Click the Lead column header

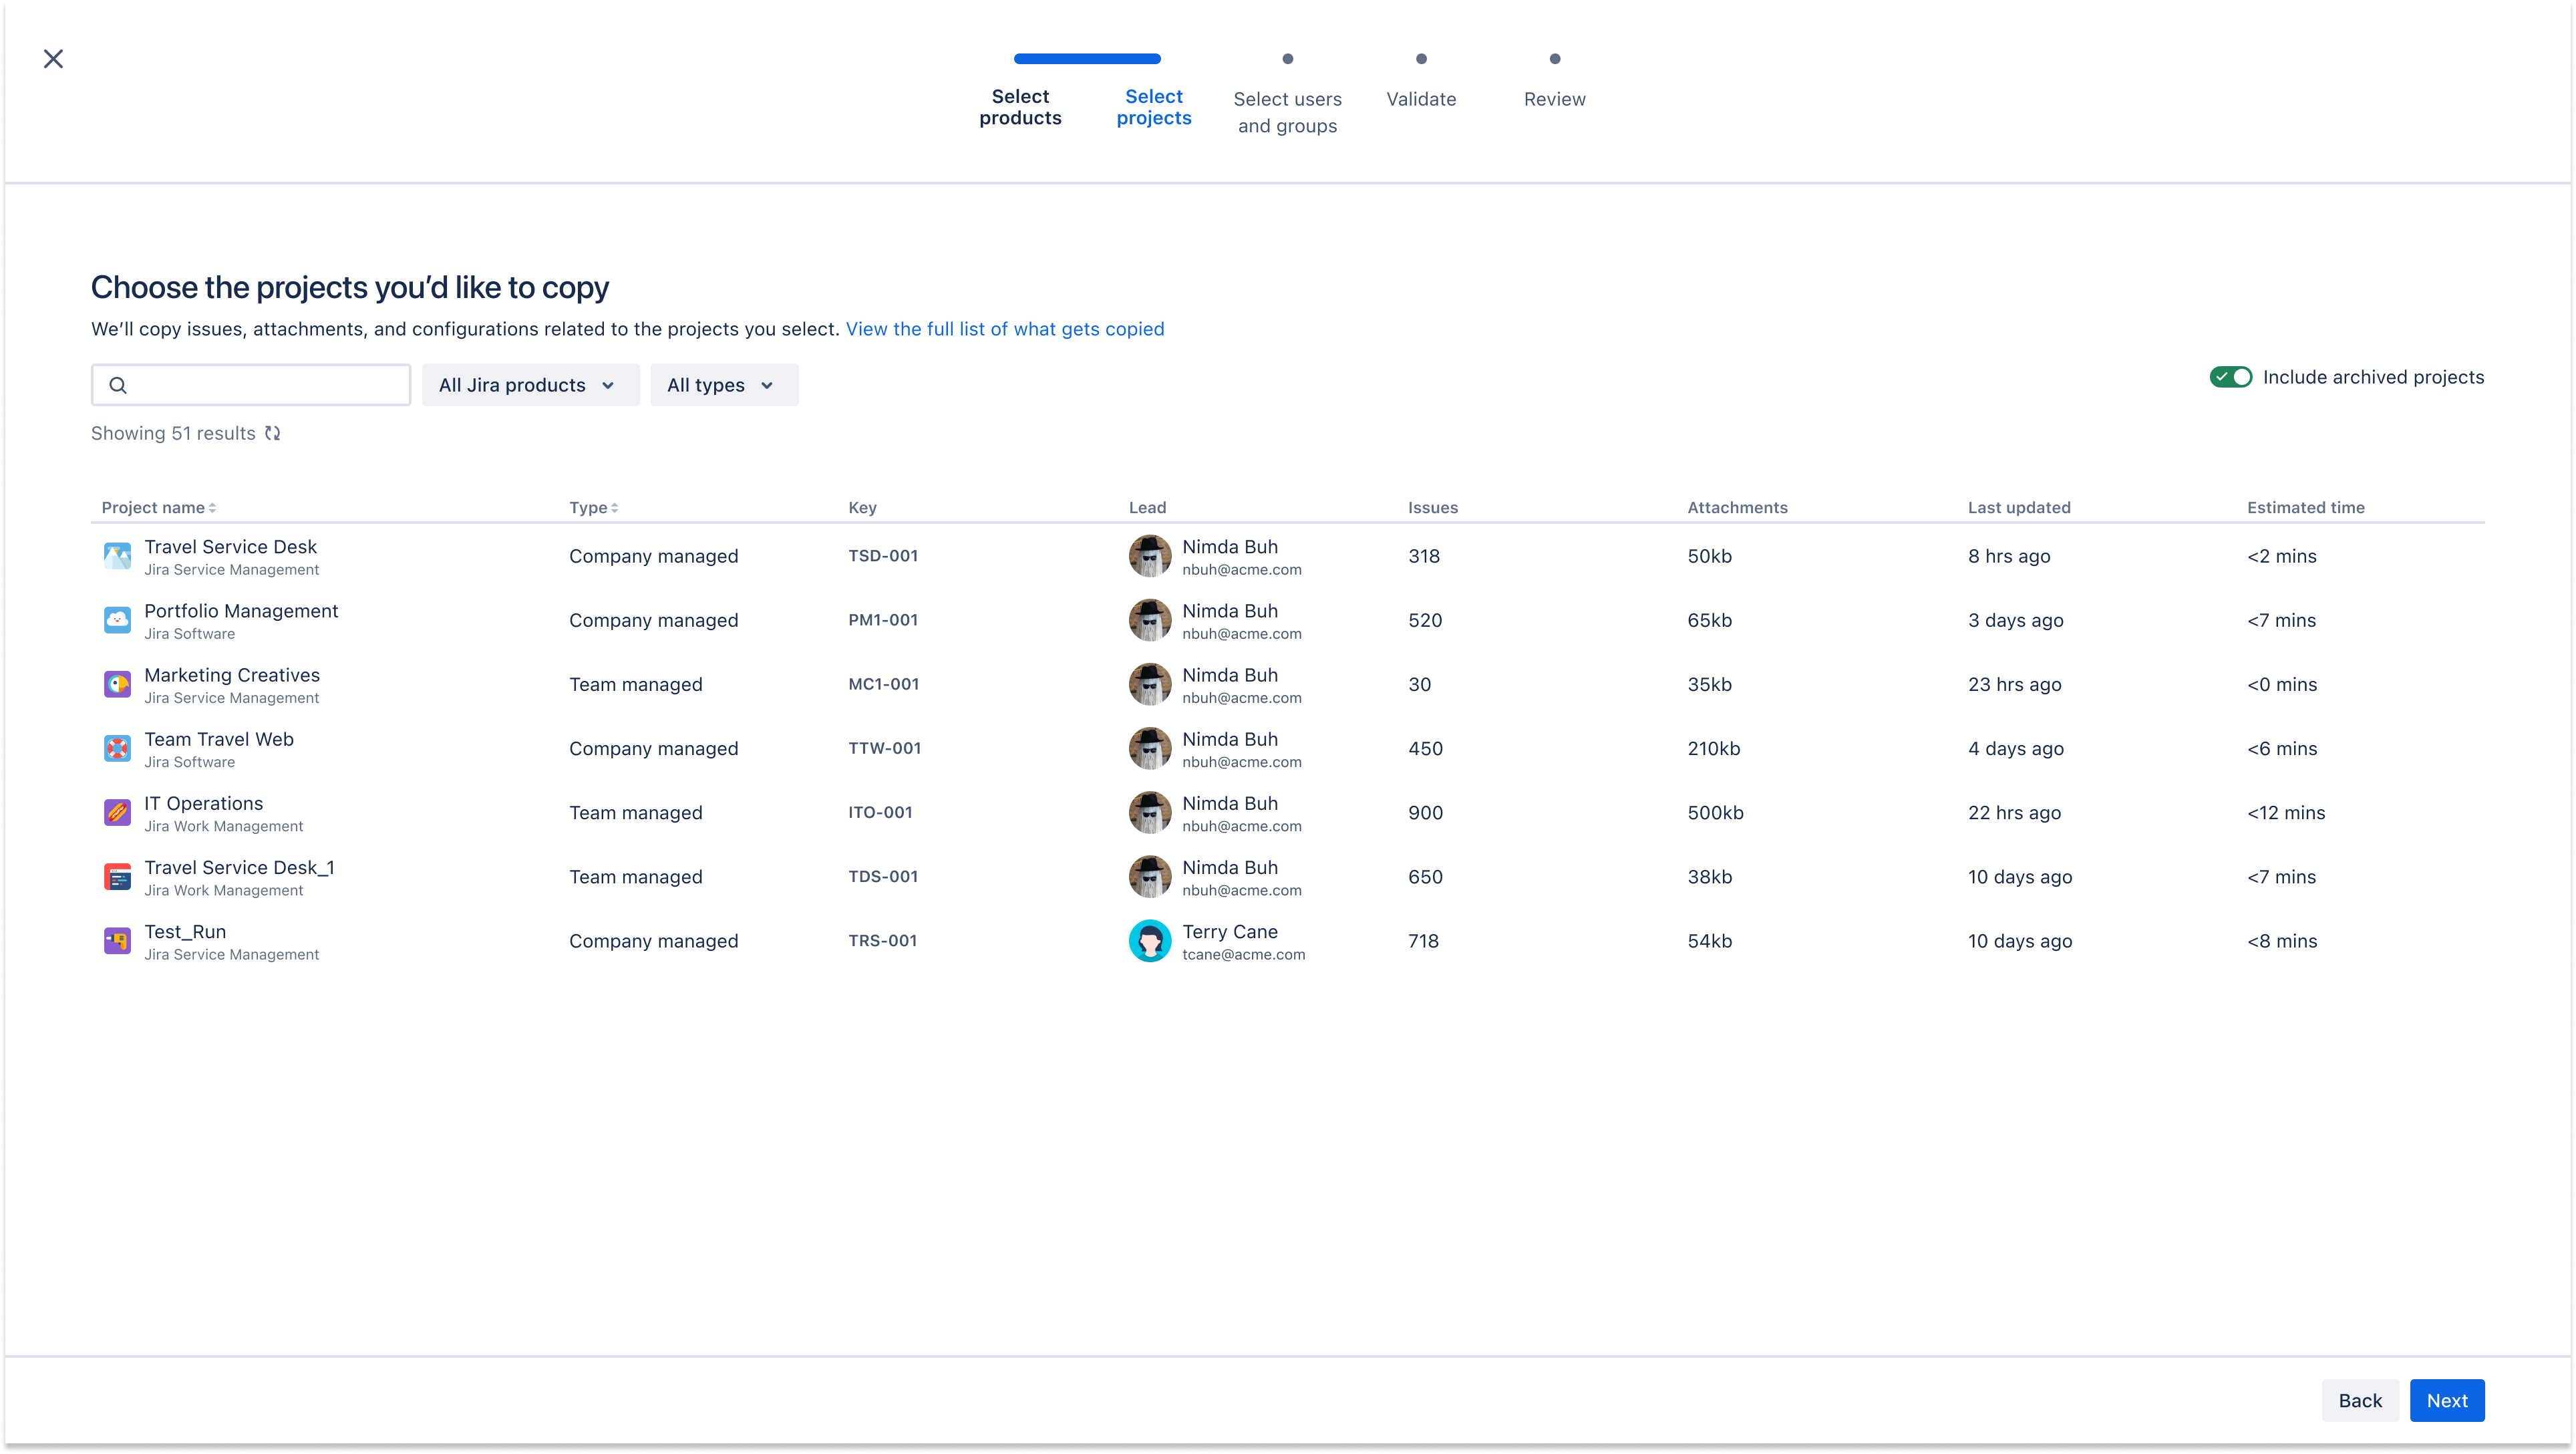(1148, 508)
